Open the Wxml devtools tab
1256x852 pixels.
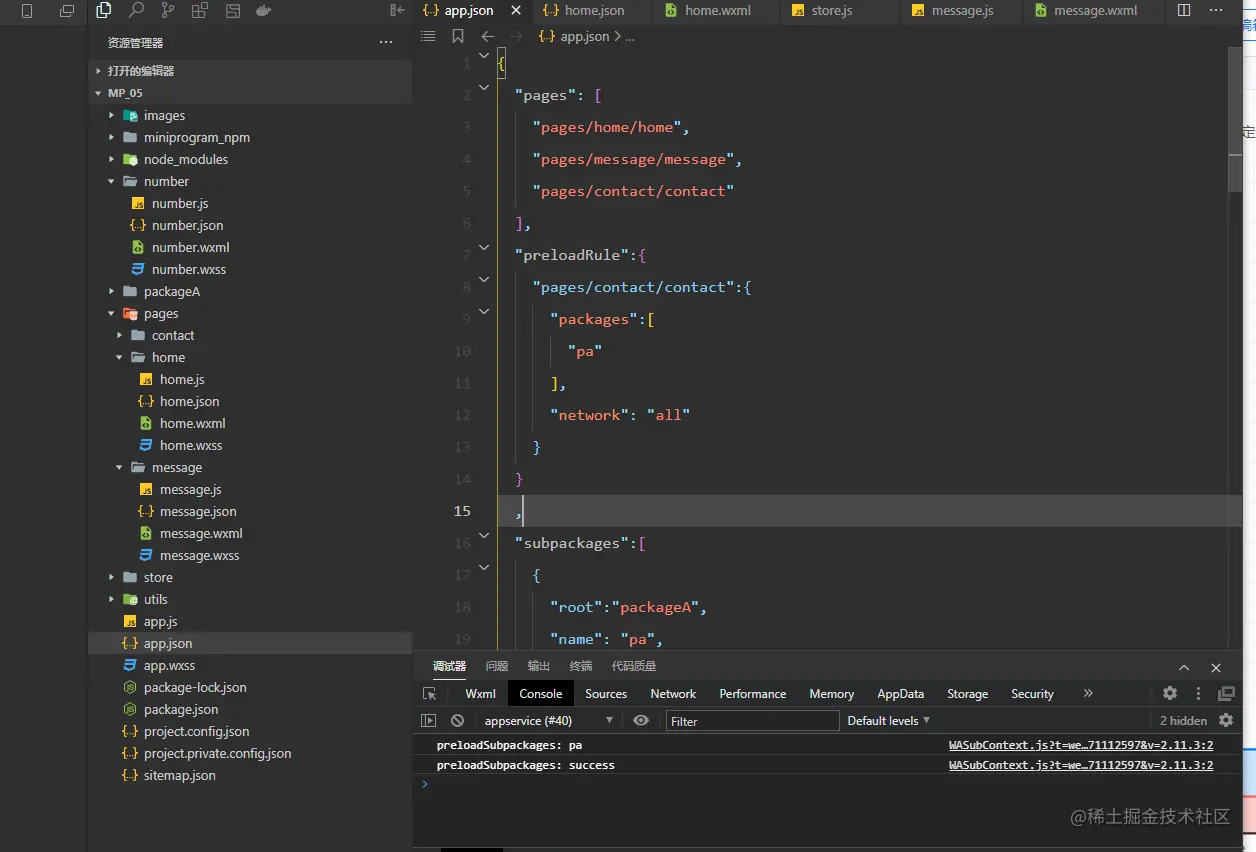click(480, 693)
